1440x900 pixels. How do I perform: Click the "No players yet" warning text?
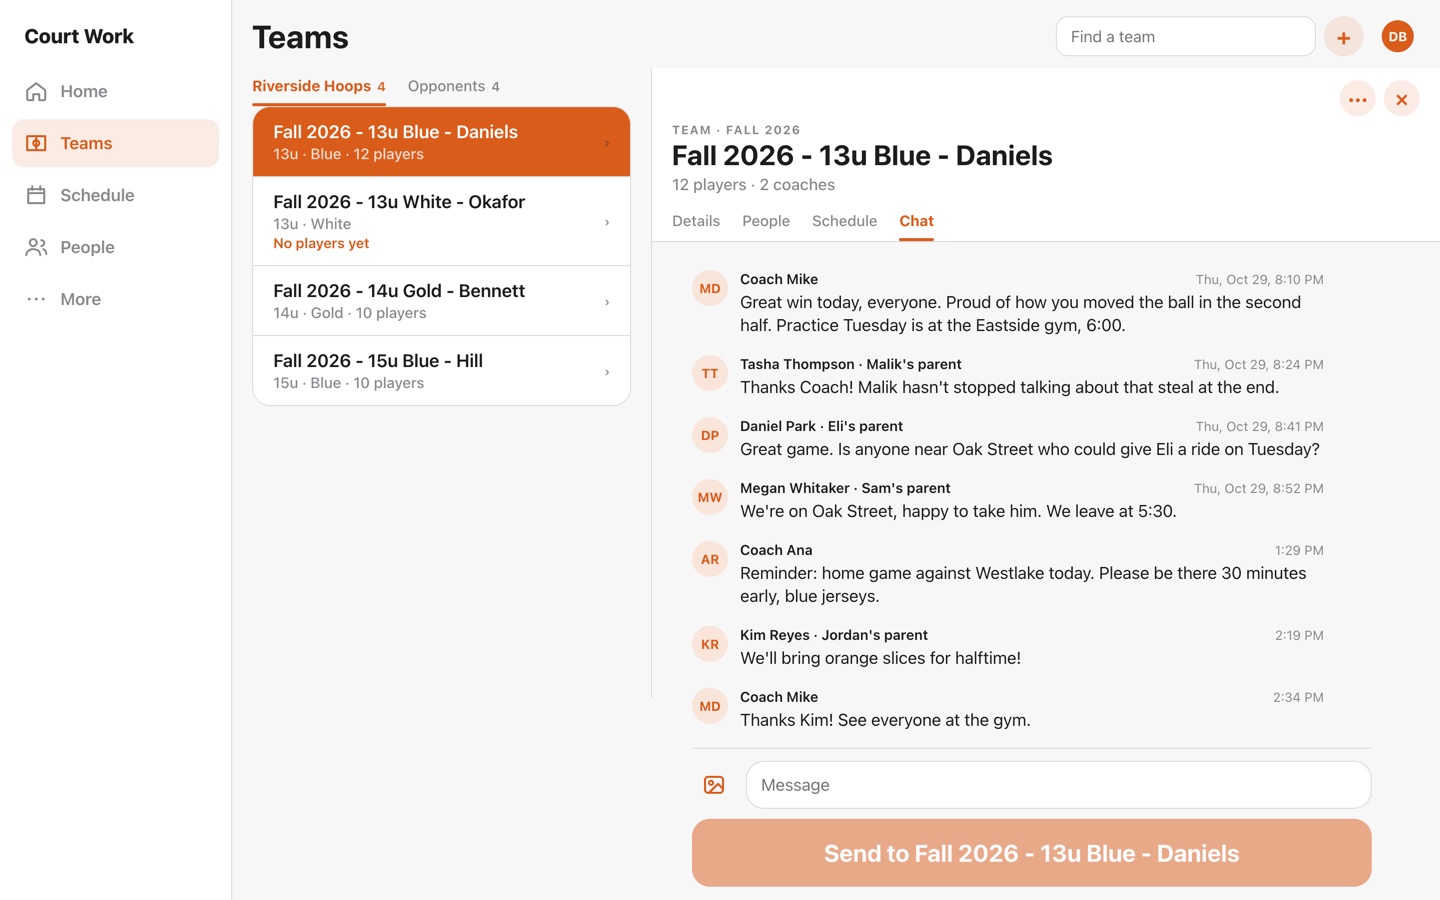pos(321,244)
